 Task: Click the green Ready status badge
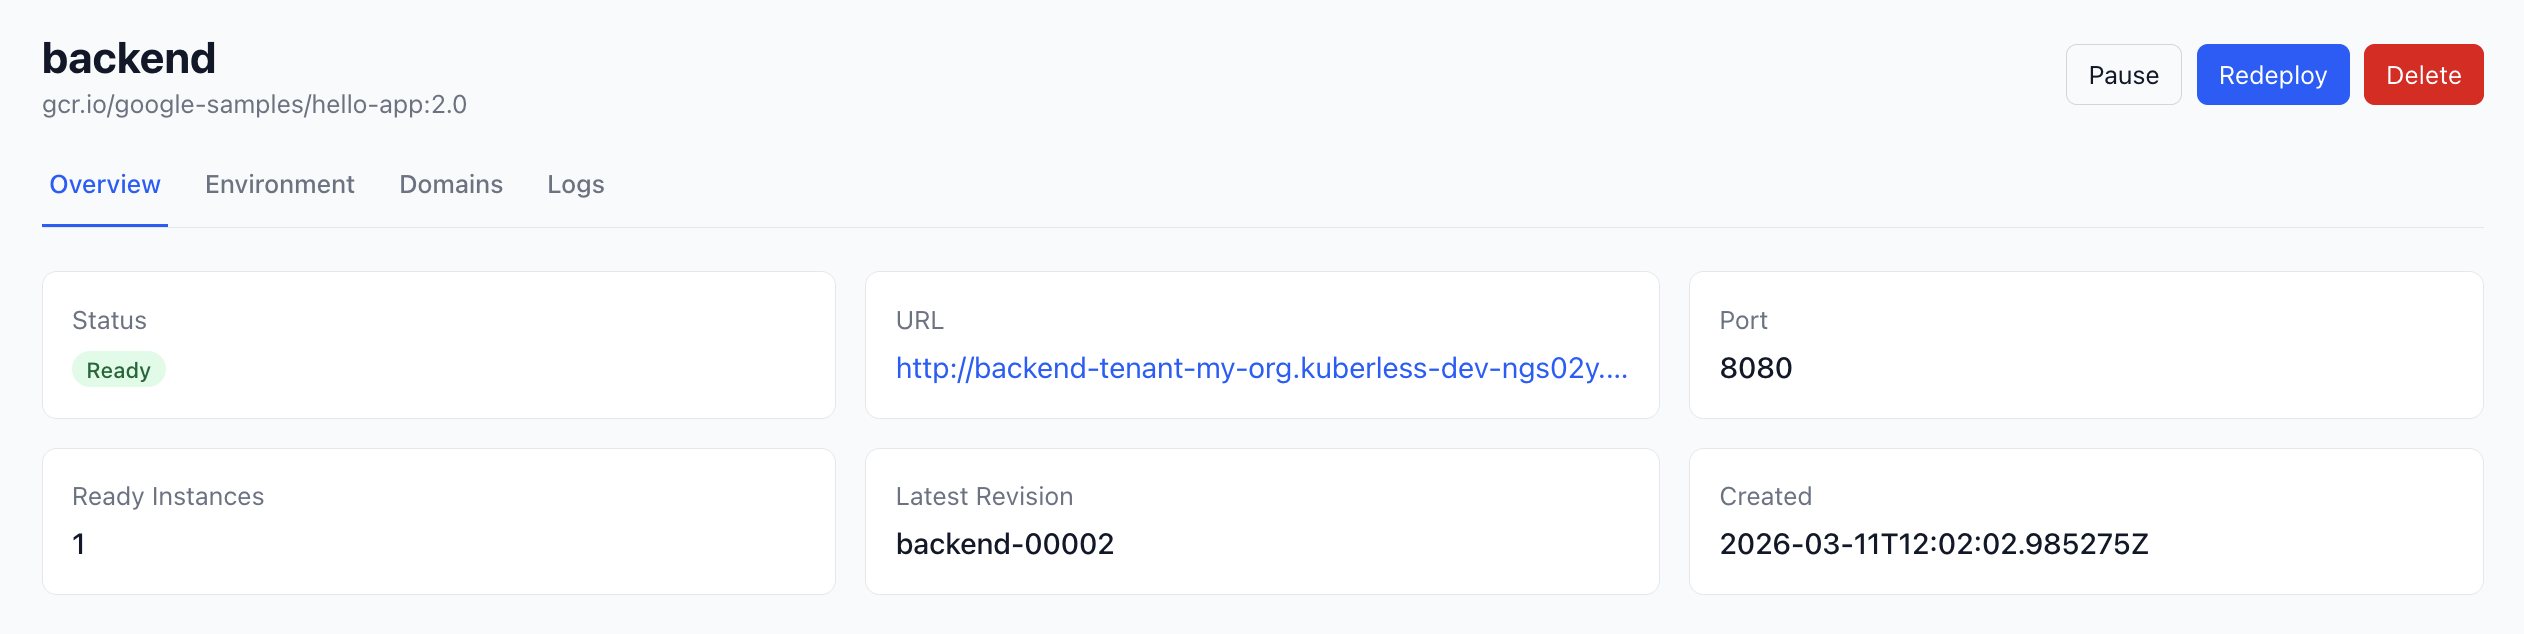point(118,370)
